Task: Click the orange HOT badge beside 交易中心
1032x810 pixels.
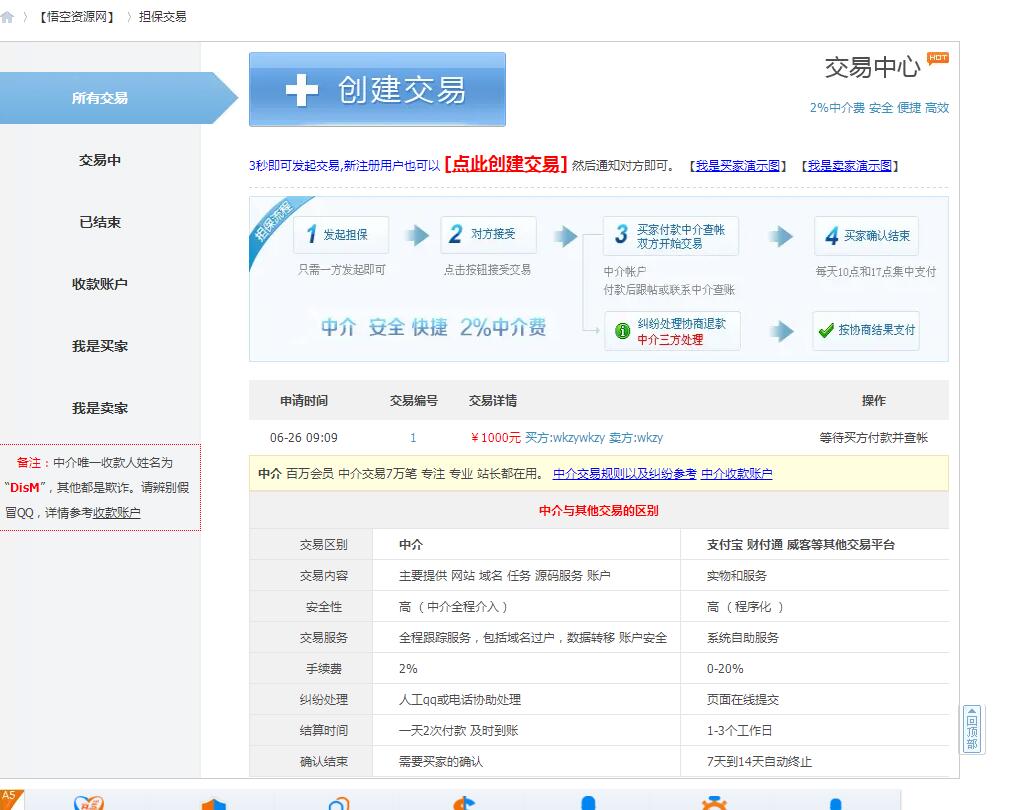Action: (937, 58)
